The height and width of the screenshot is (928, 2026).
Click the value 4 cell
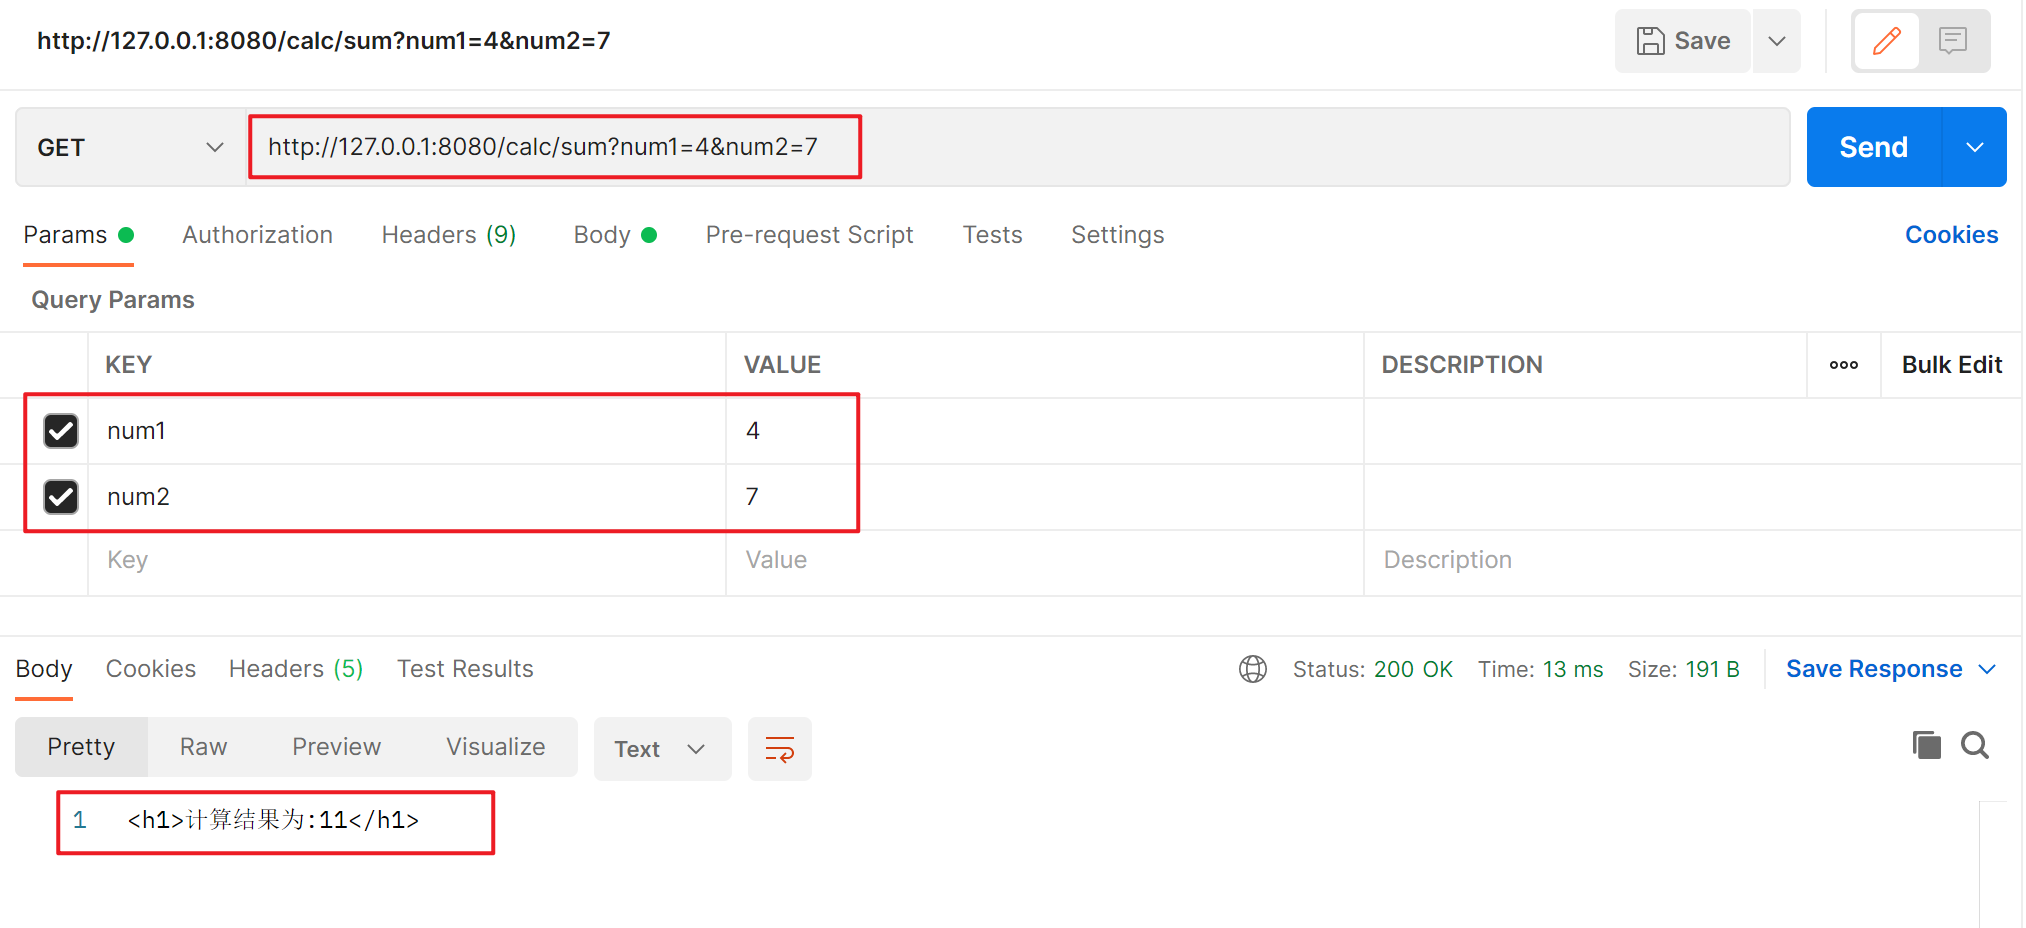1044,431
